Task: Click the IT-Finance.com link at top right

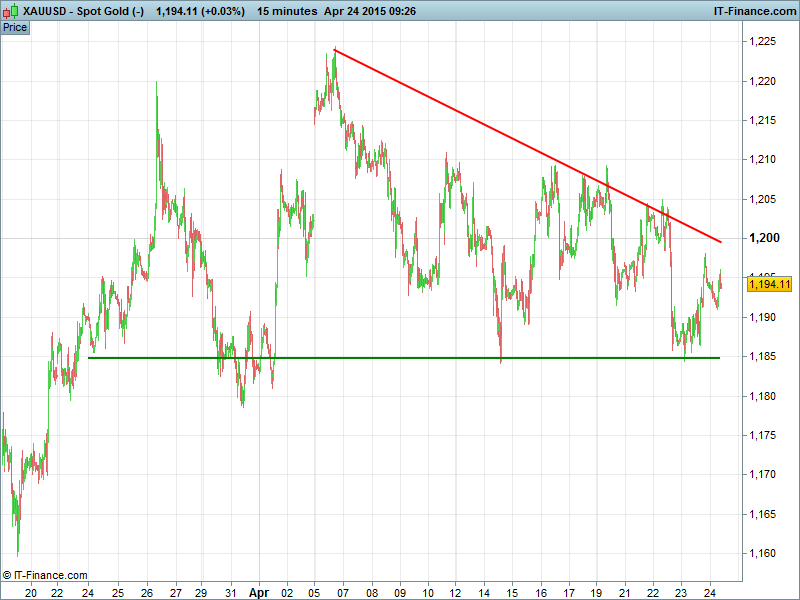Action: click(754, 12)
